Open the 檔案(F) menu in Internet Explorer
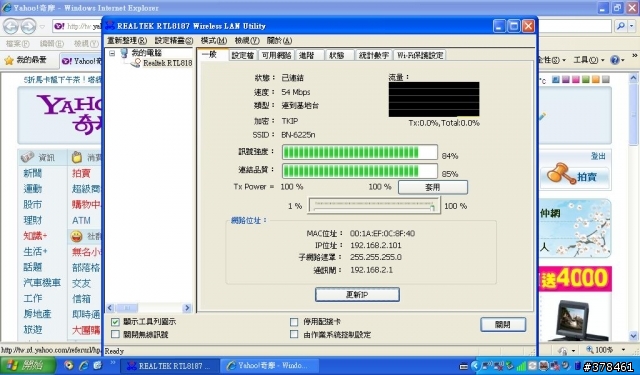Image resolution: width=640 pixels, height=375 pixels. [17, 43]
